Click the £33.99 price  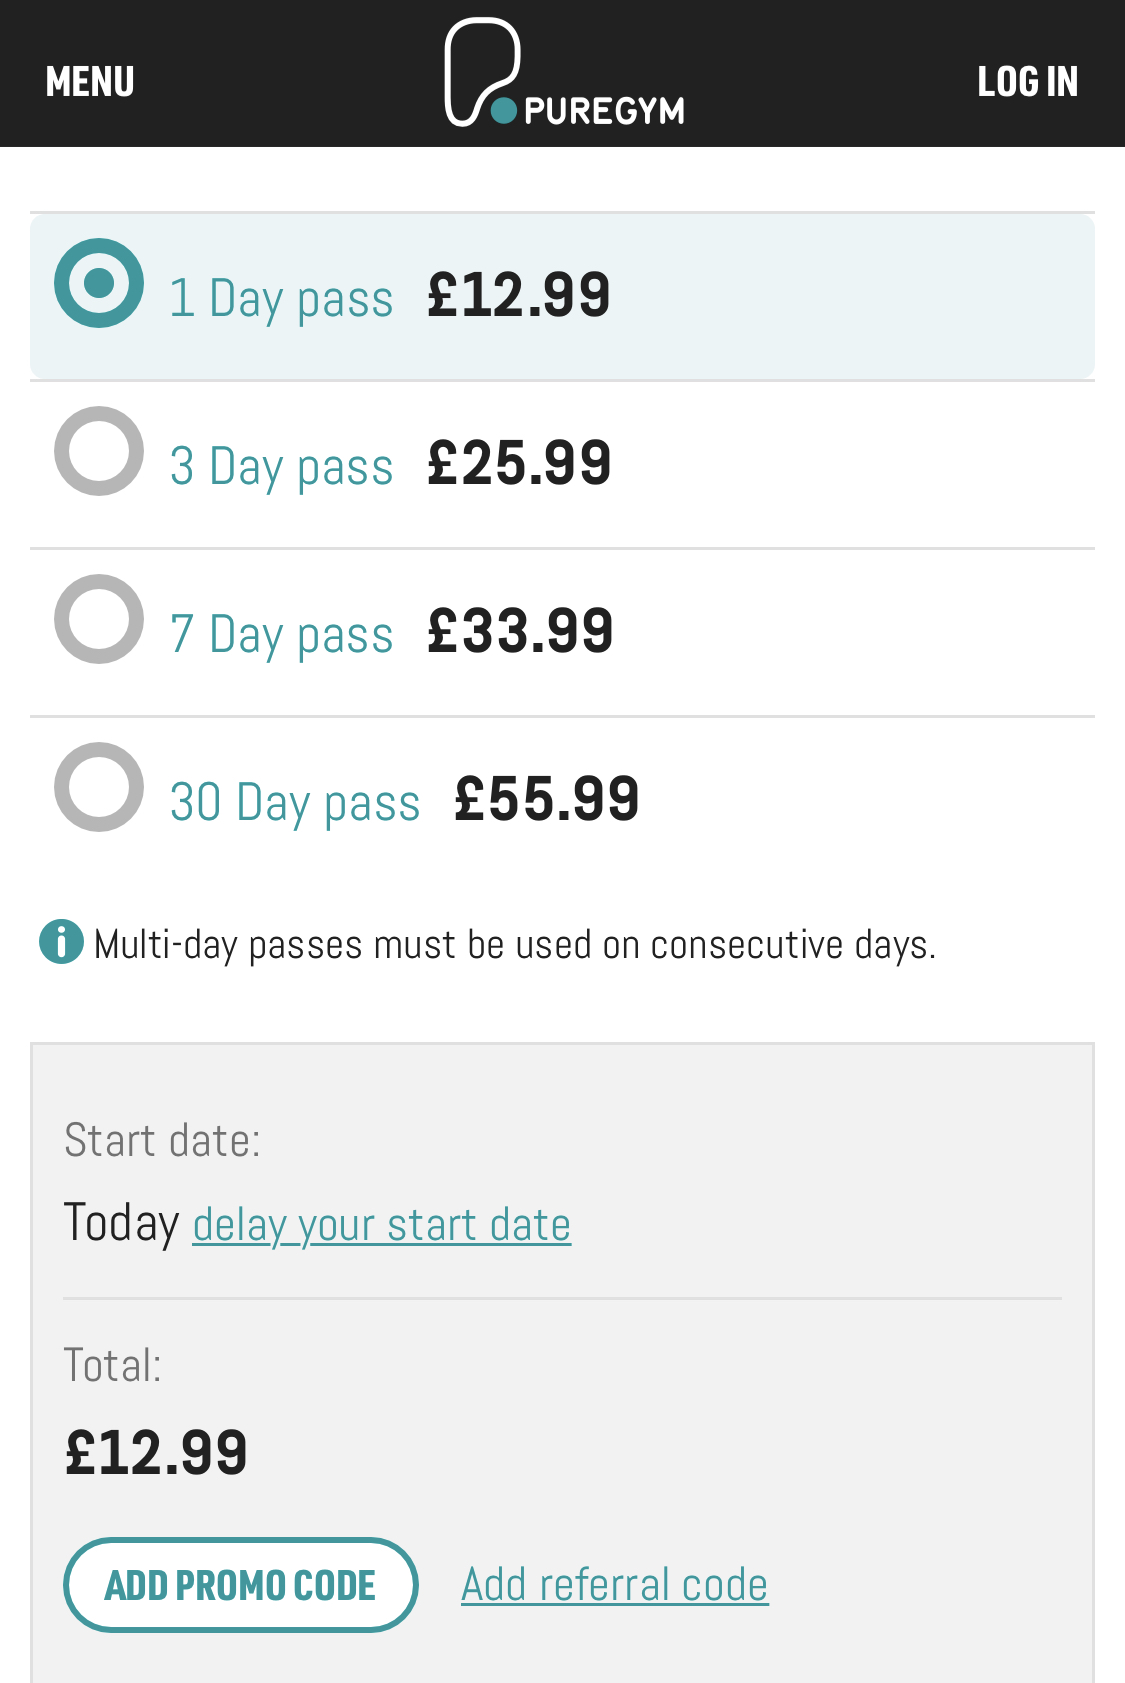tap(520, 631)
